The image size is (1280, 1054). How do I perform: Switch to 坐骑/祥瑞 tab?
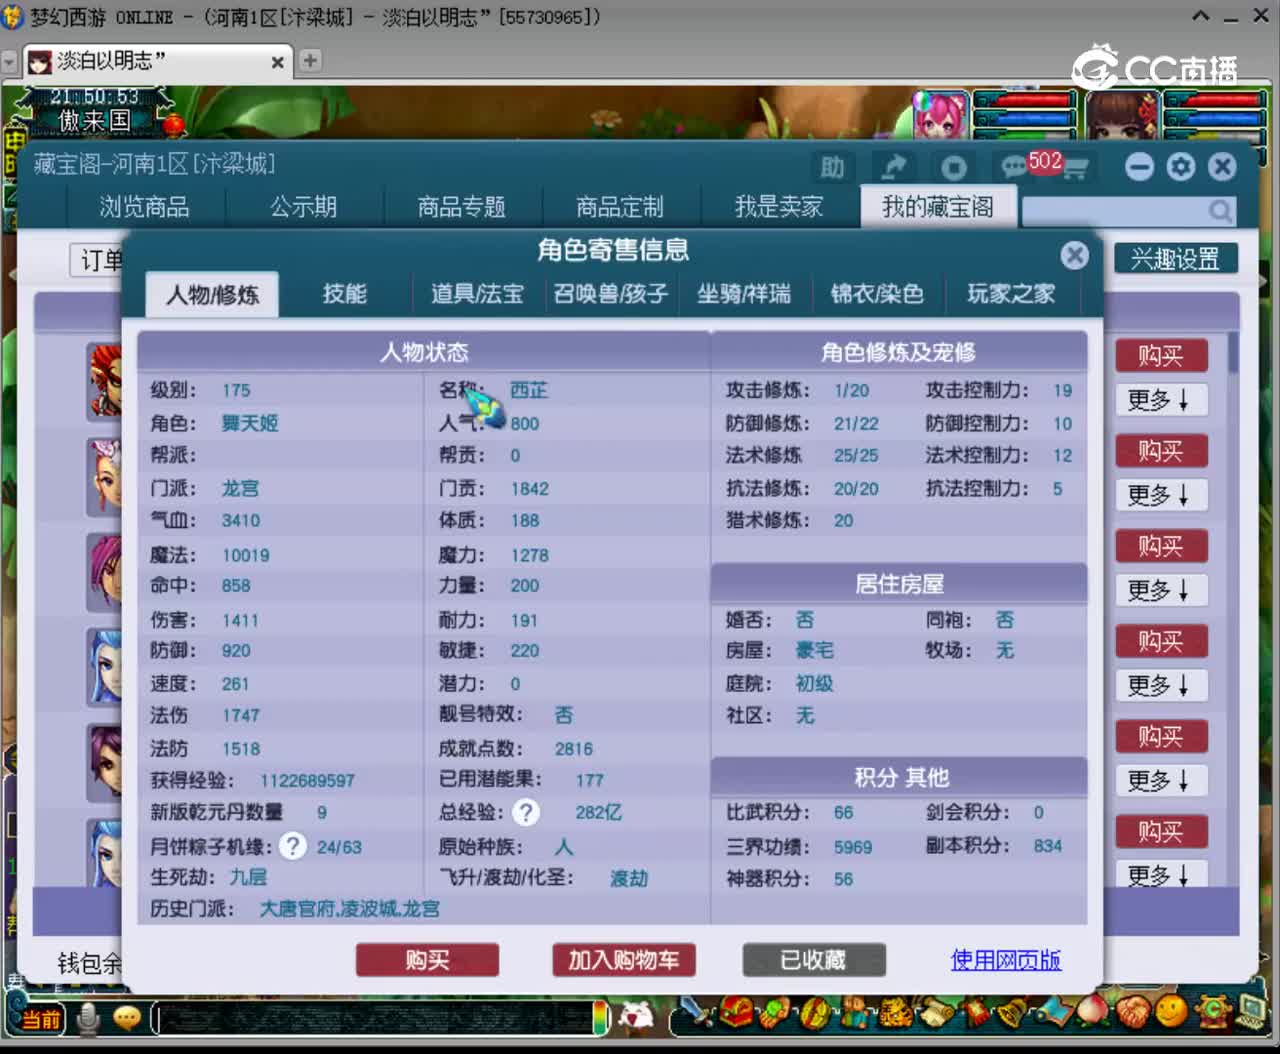pos(743,294)
